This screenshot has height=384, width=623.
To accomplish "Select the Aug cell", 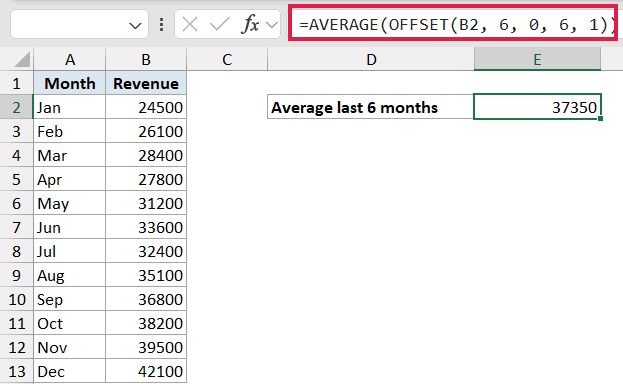I will click(70, 275).
